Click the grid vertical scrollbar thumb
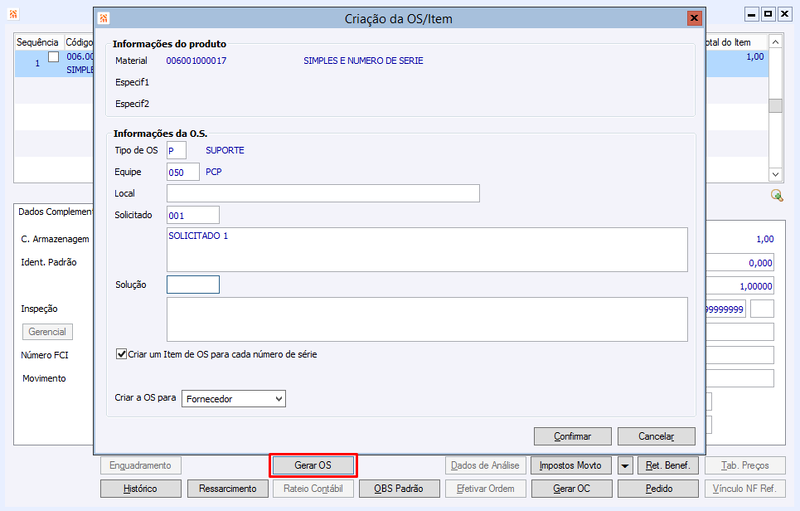The height and width of the screenshot is (511, 800). [776, 106]
